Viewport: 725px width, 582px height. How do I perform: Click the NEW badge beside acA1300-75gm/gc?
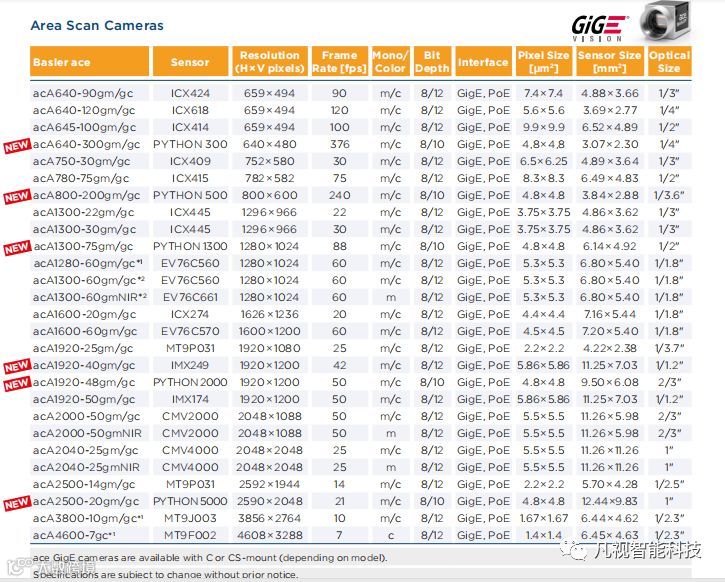[17, 248]
